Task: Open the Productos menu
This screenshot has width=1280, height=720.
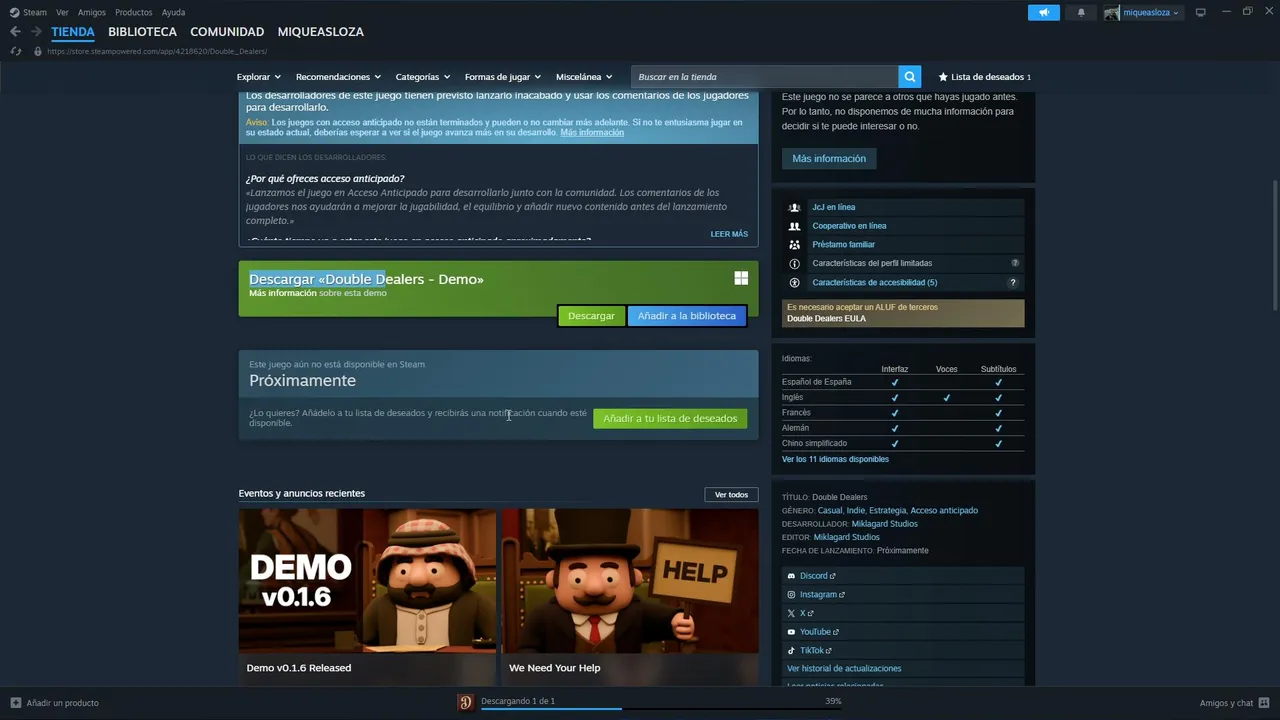Action: point(134,12)
